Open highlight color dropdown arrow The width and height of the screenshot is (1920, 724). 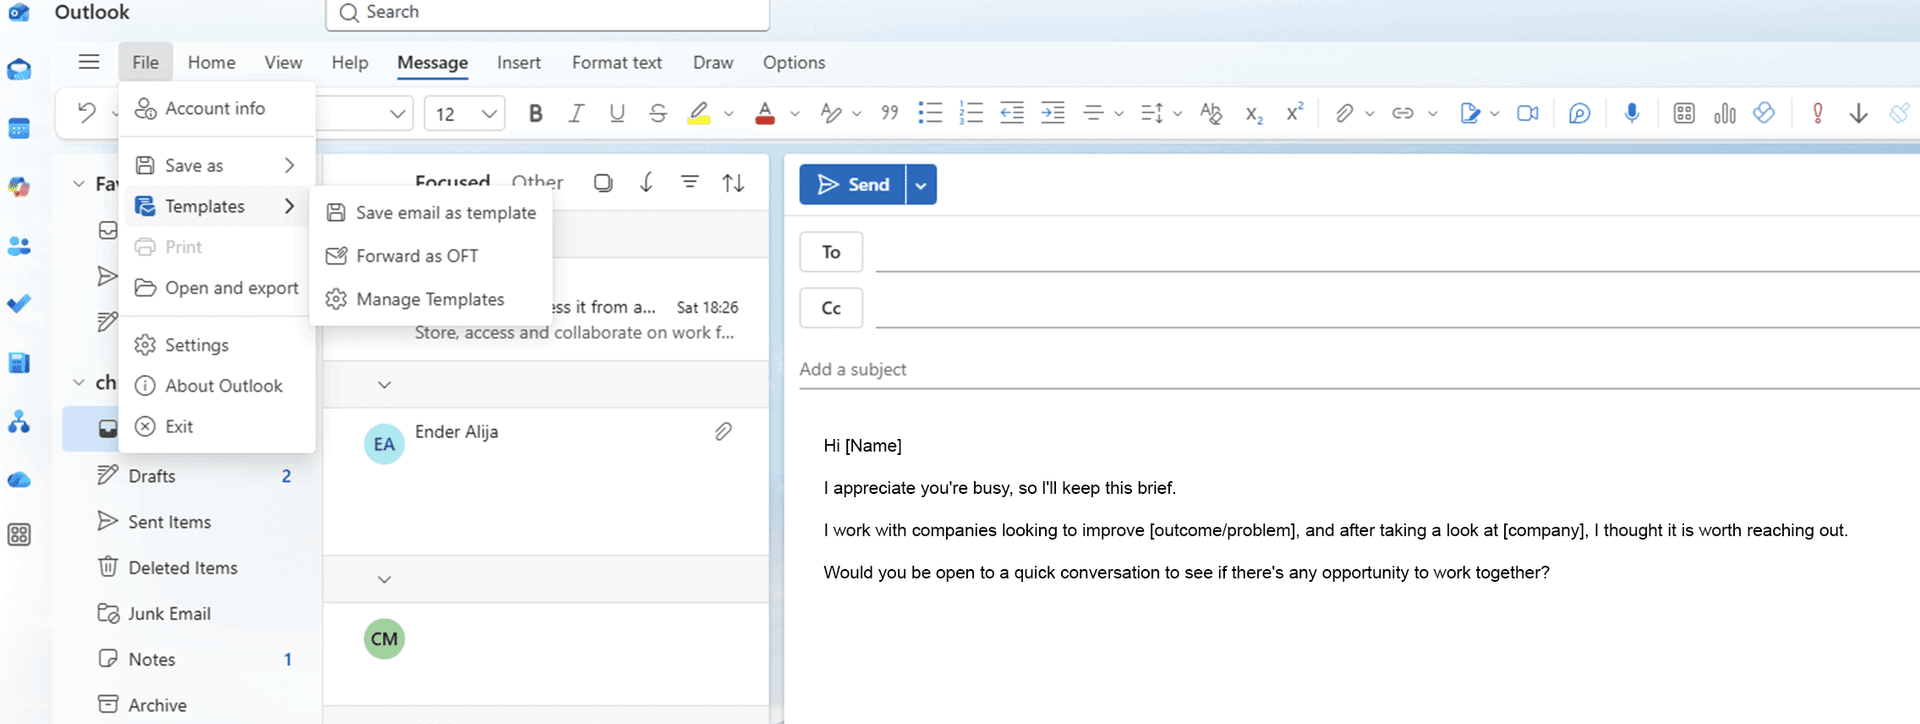(729, 114)
